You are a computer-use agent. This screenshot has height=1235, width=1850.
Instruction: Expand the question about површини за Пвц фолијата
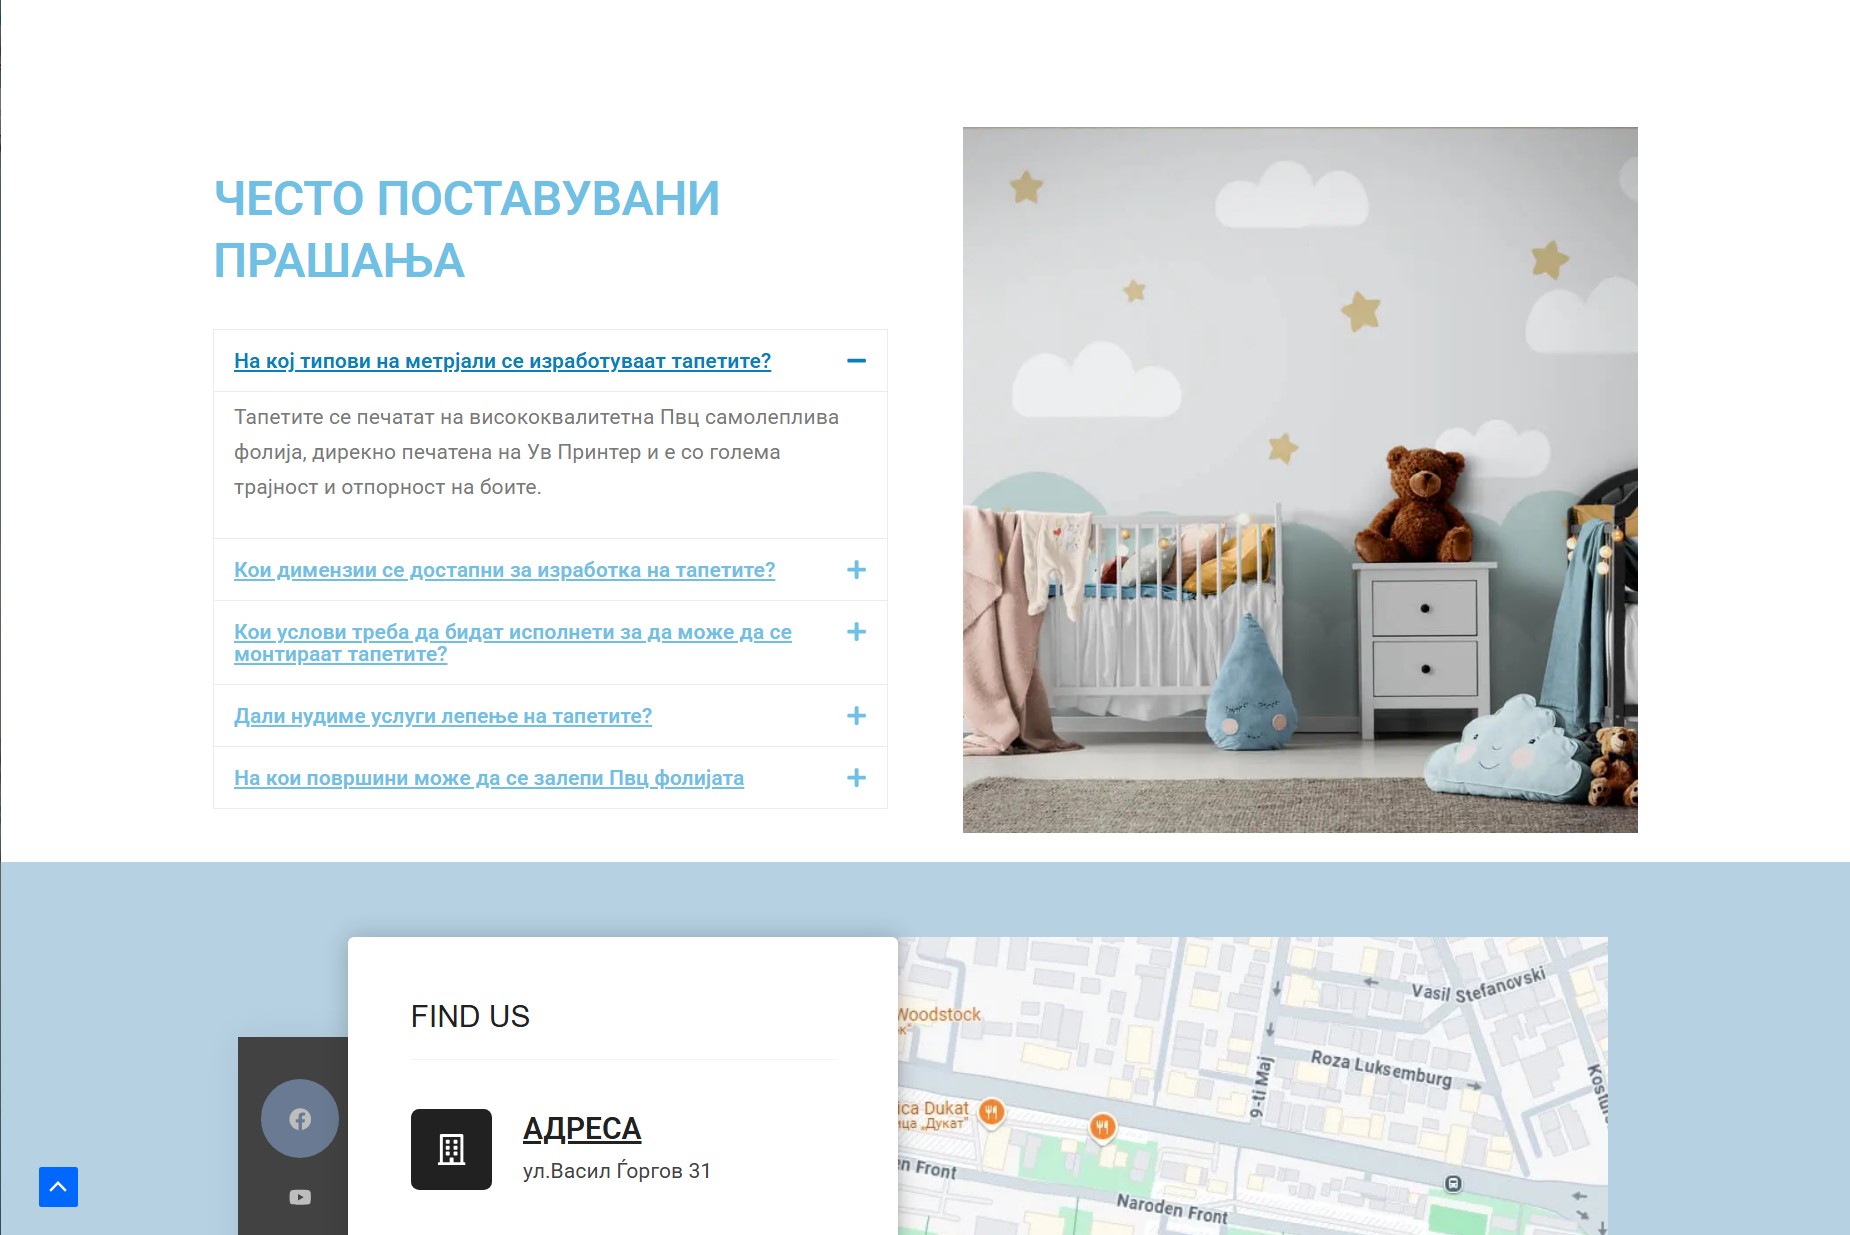click(x=489, y=778)
